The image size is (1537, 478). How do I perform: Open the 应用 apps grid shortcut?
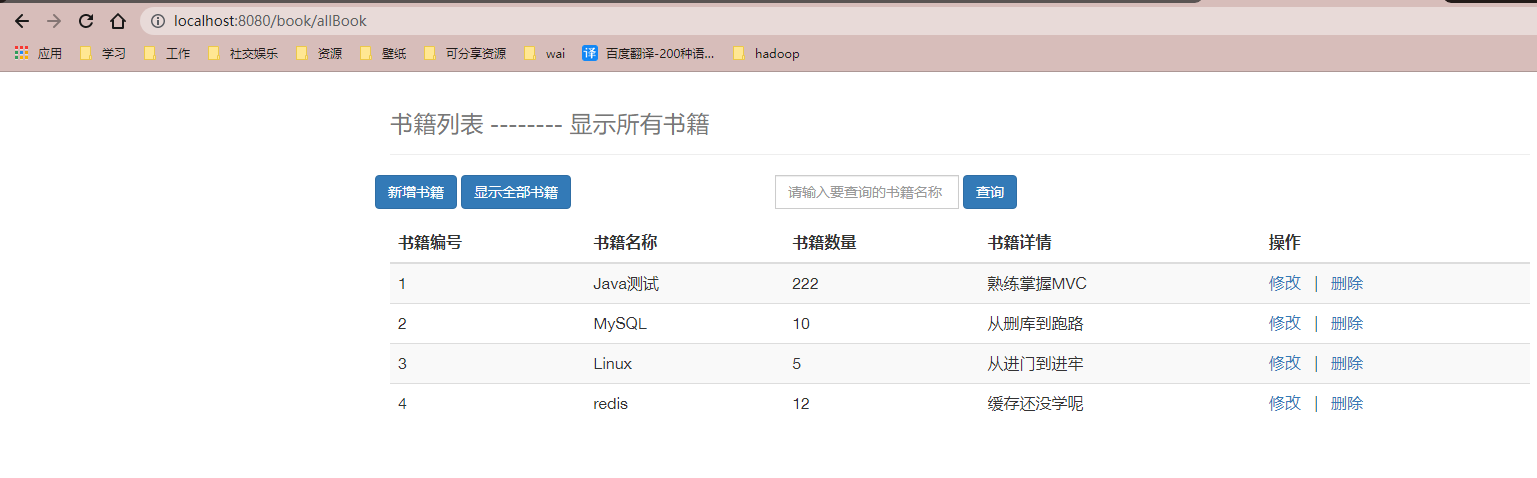pos(38,54)
